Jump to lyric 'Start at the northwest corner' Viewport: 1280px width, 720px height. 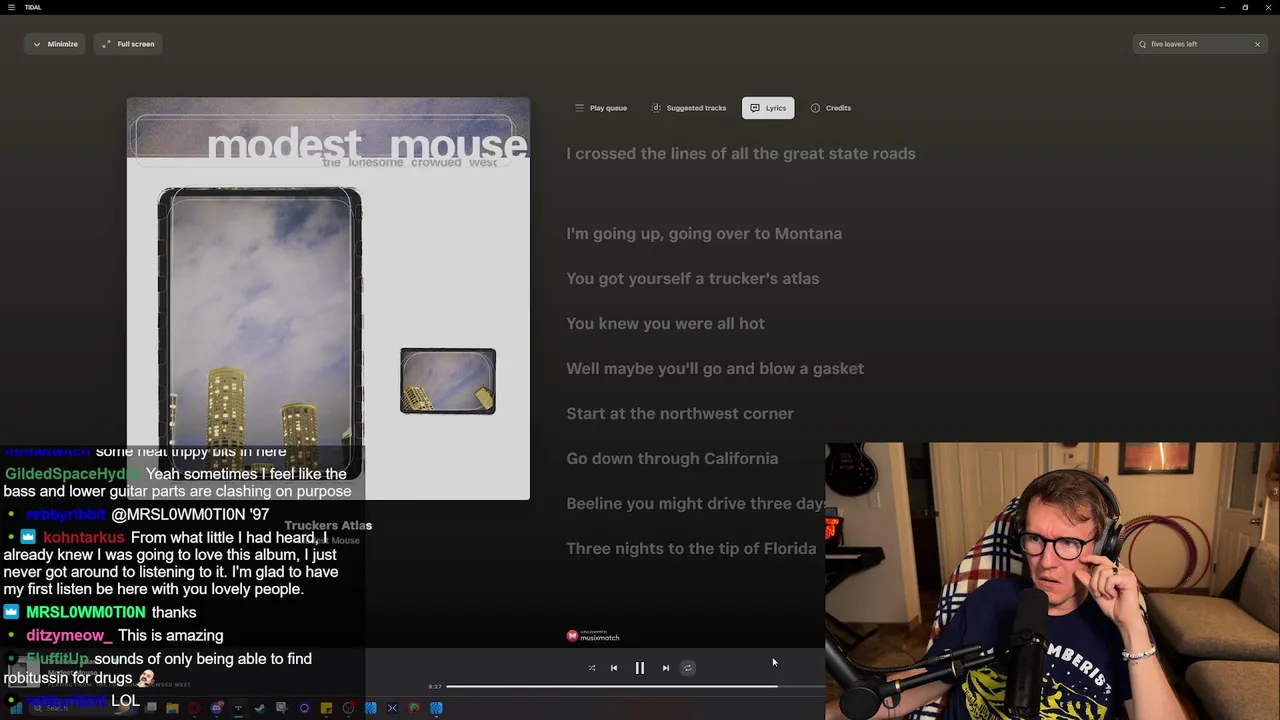coord(680,414)
